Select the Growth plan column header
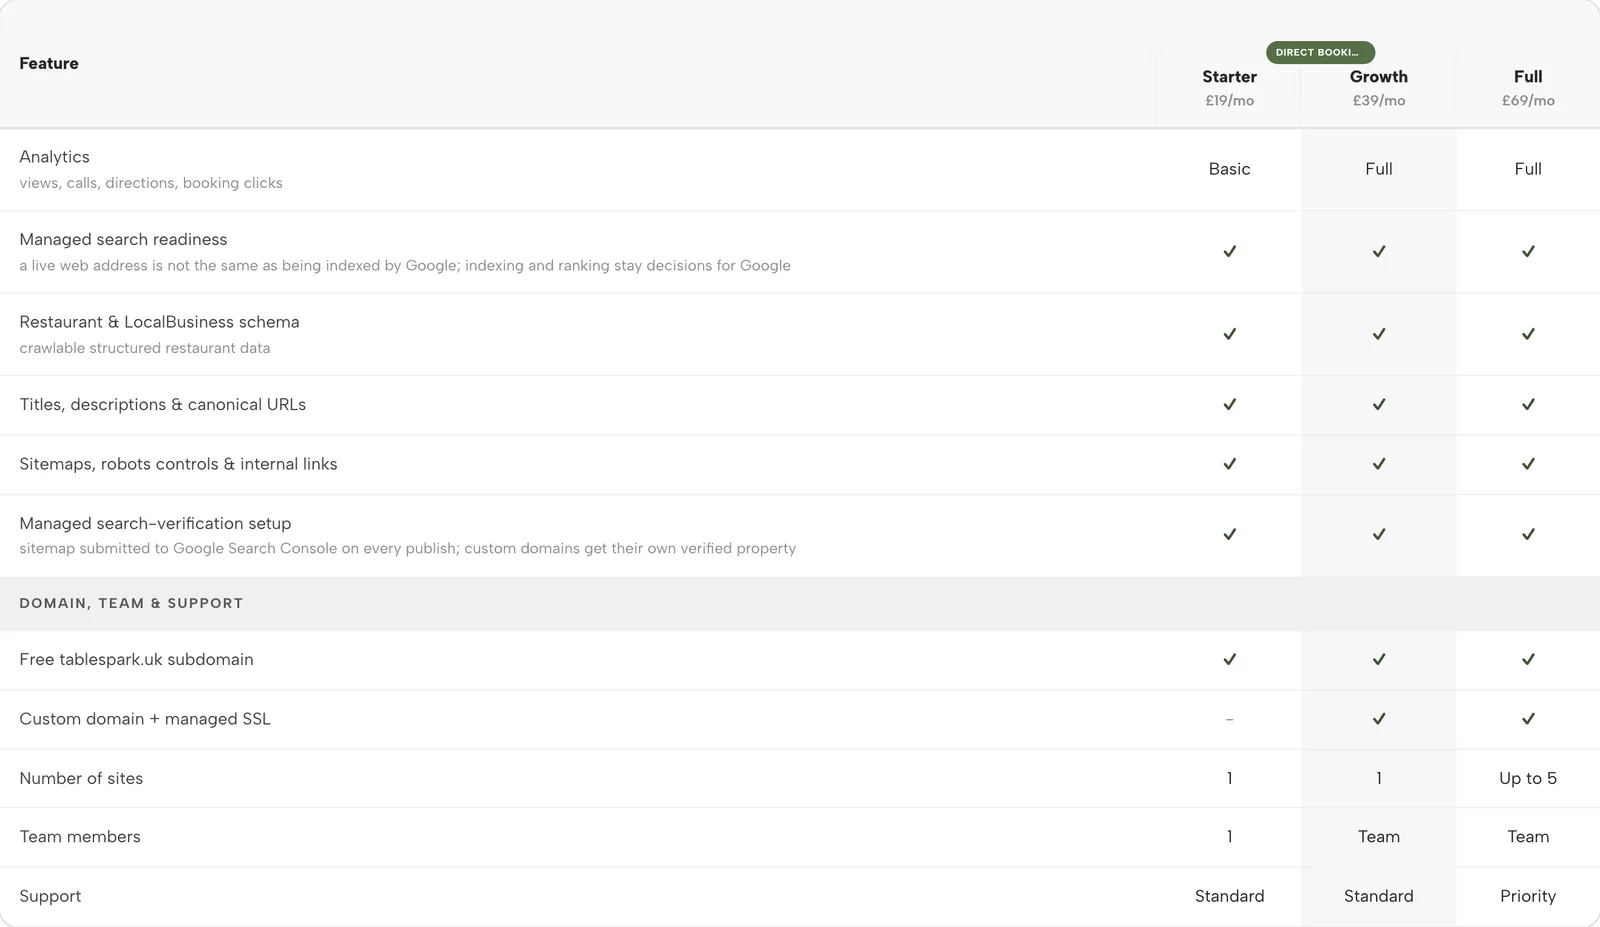 point(1378,77)
